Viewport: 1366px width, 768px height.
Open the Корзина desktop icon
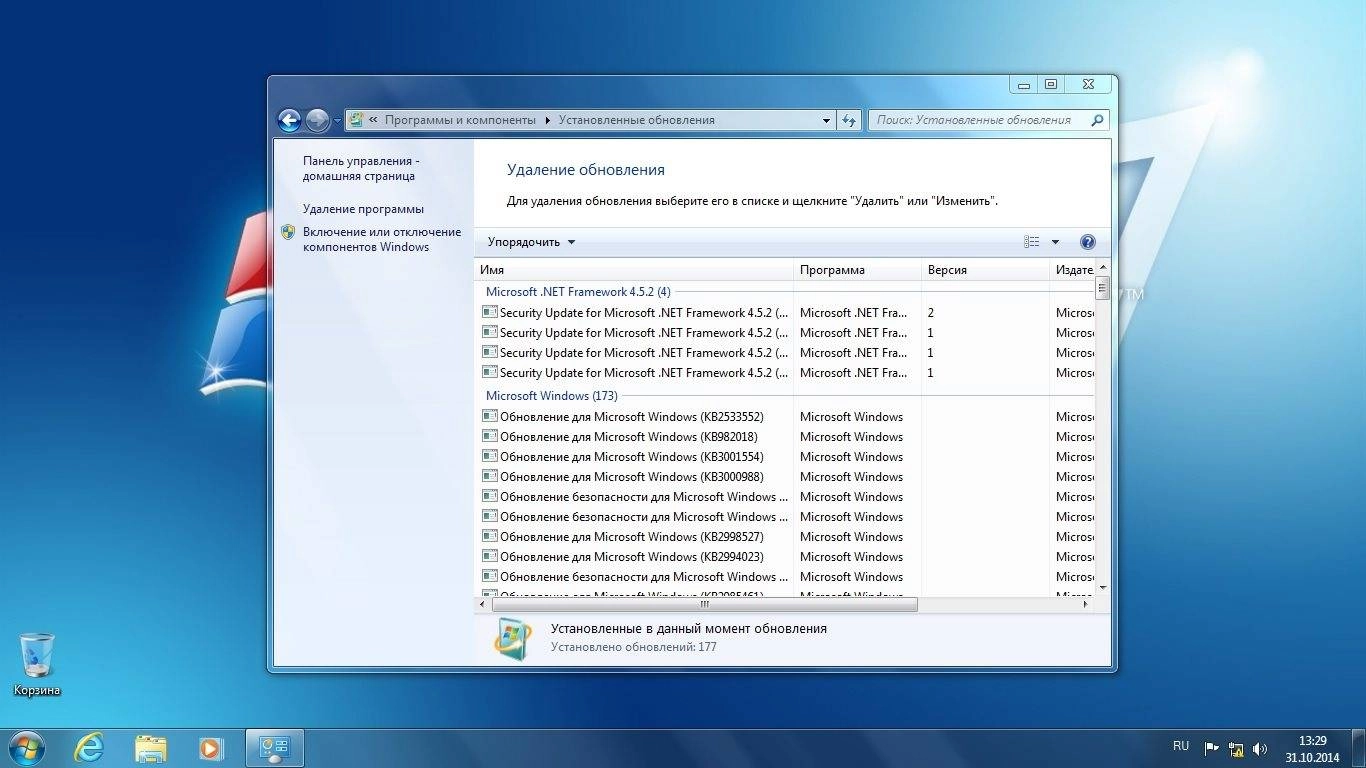(37, 664)
